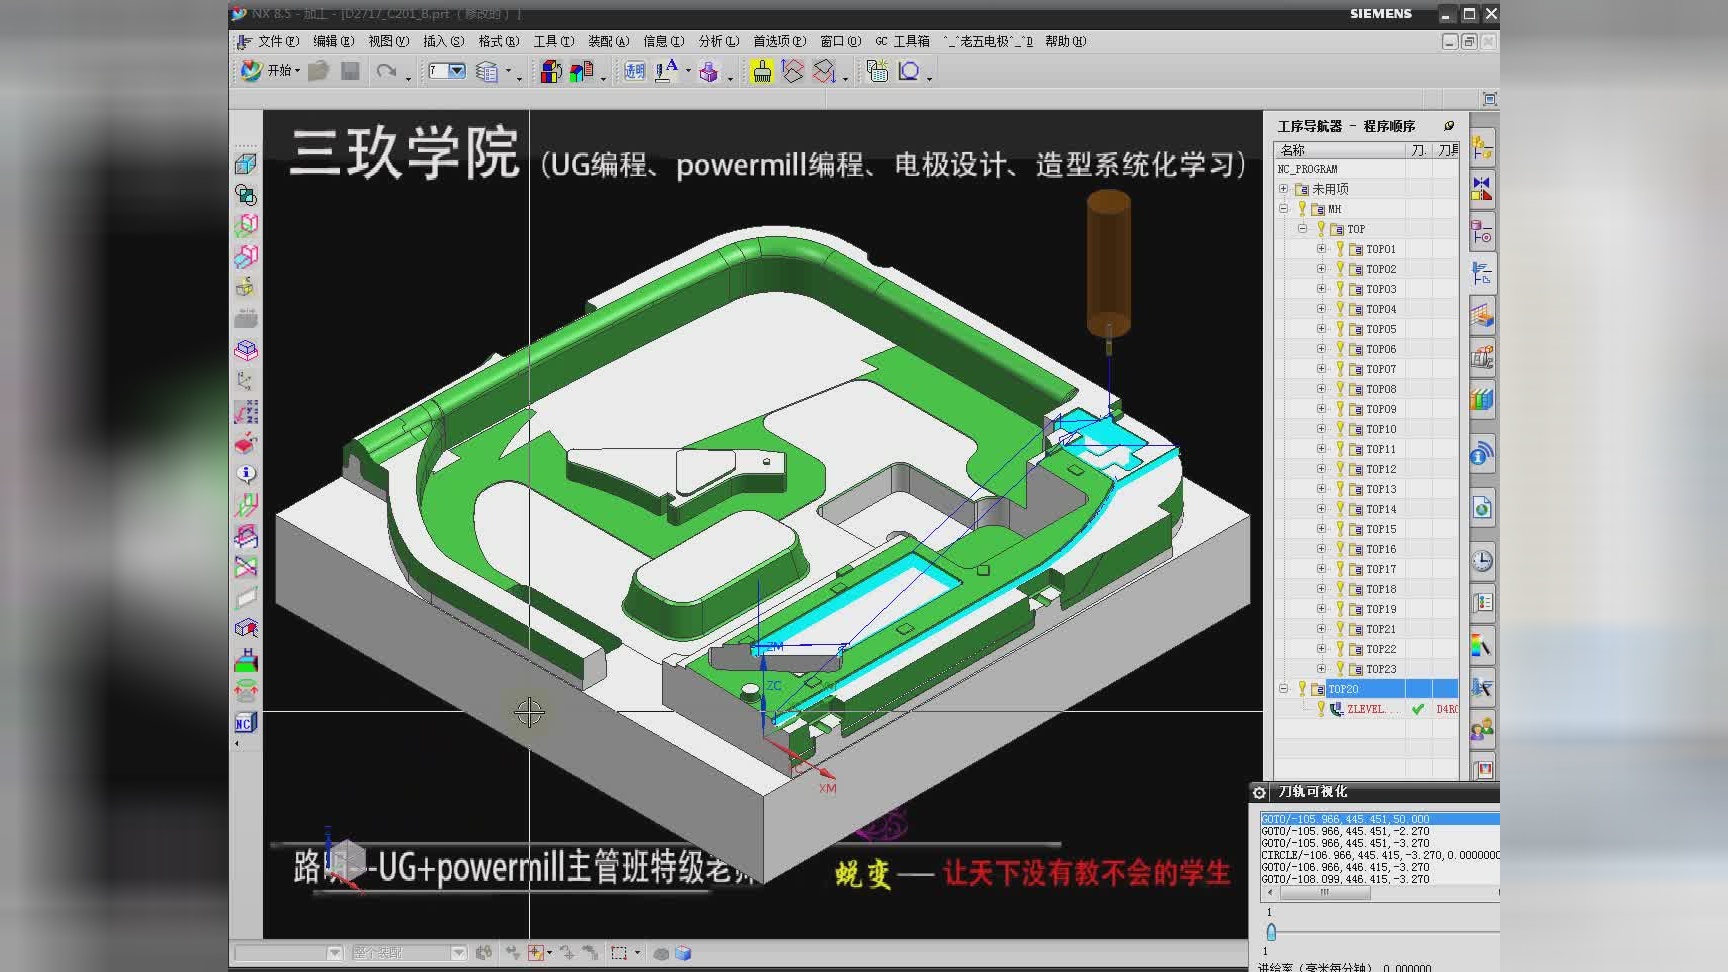Click the full screen toggle icon at top right
1728x972 pixels.
(x=1490, y=99)
